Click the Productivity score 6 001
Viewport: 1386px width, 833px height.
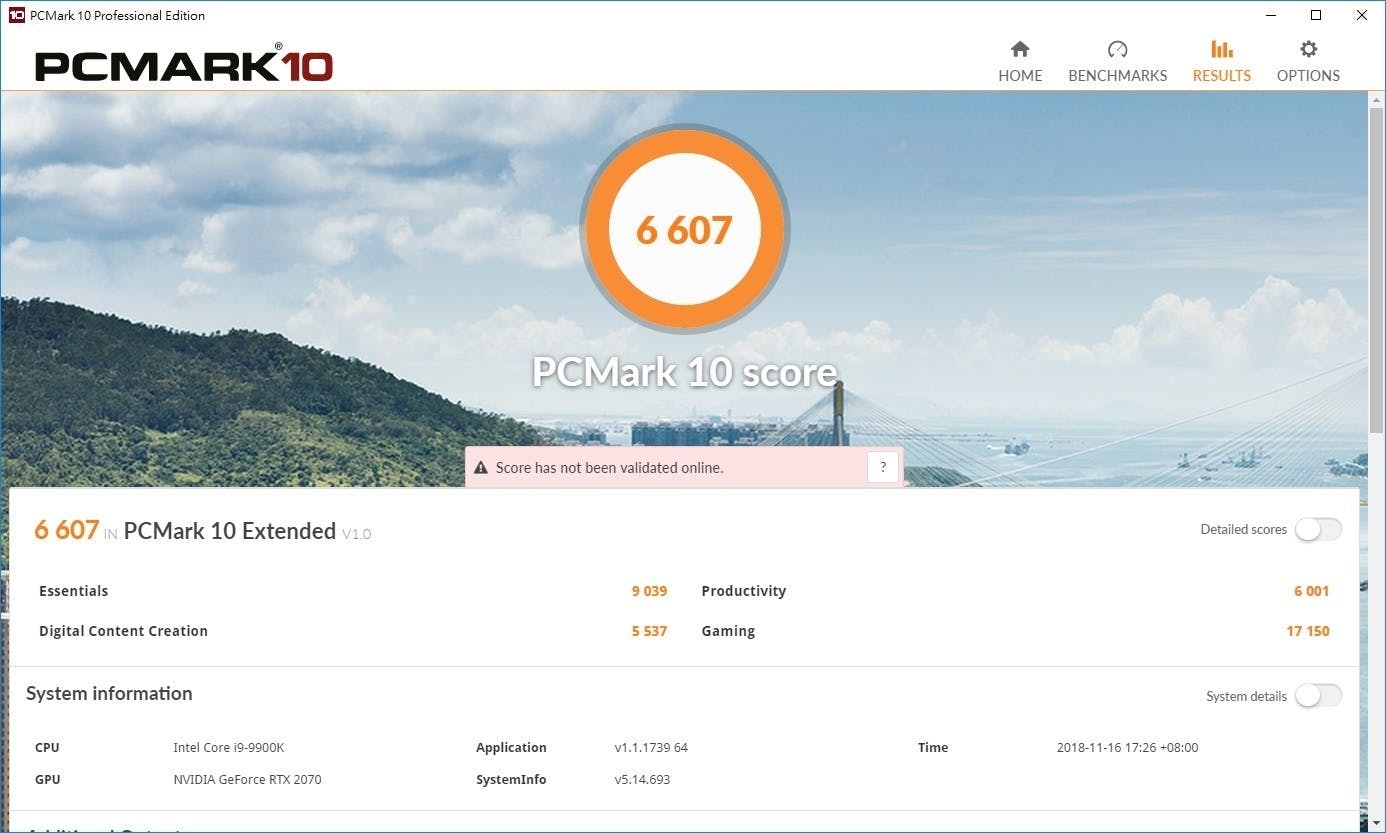tap(1311, 591)
